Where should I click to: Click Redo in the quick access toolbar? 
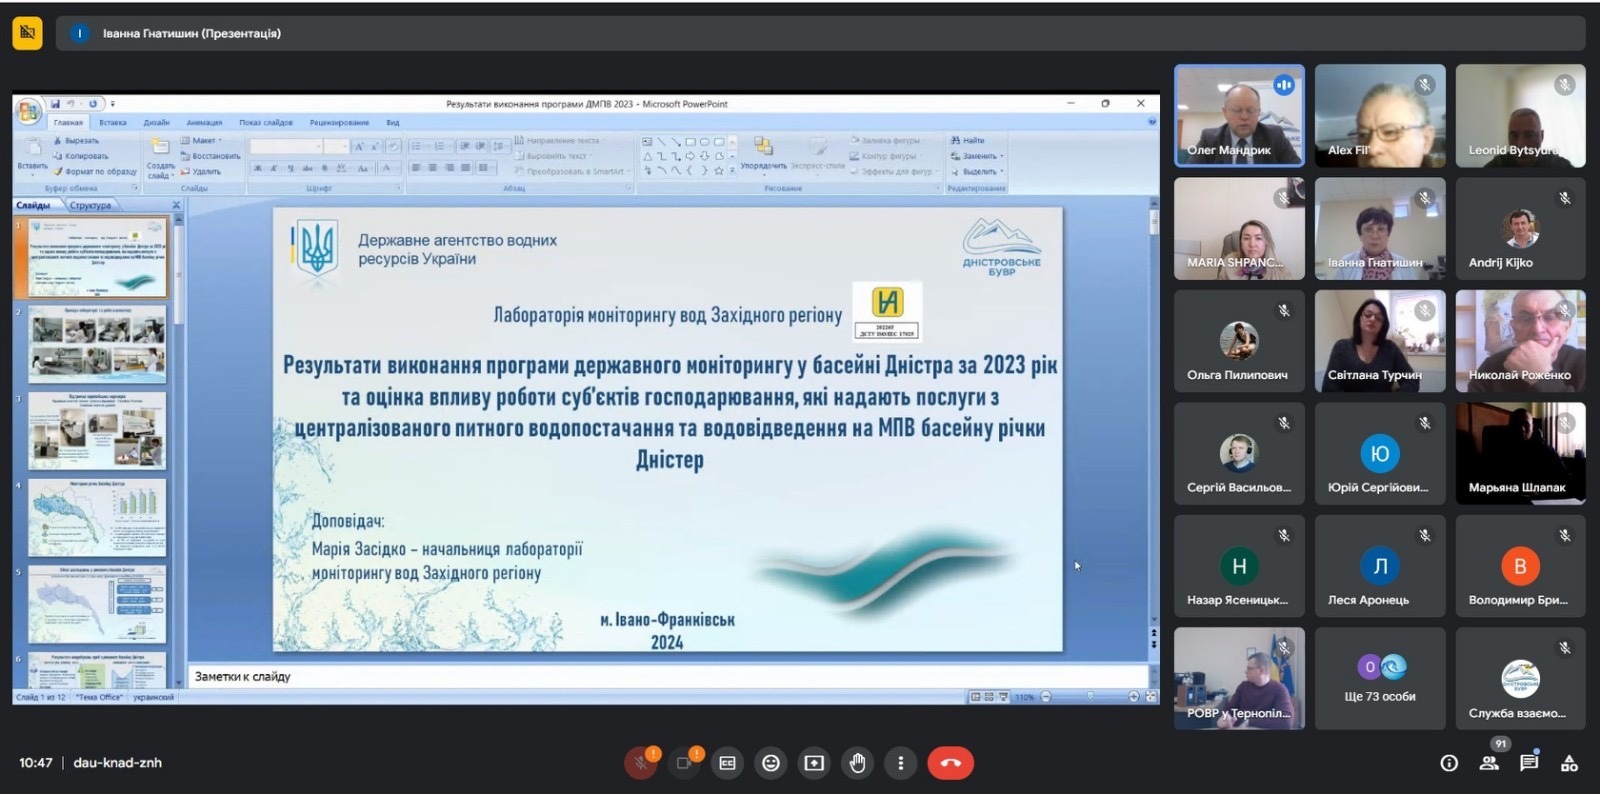93,103
